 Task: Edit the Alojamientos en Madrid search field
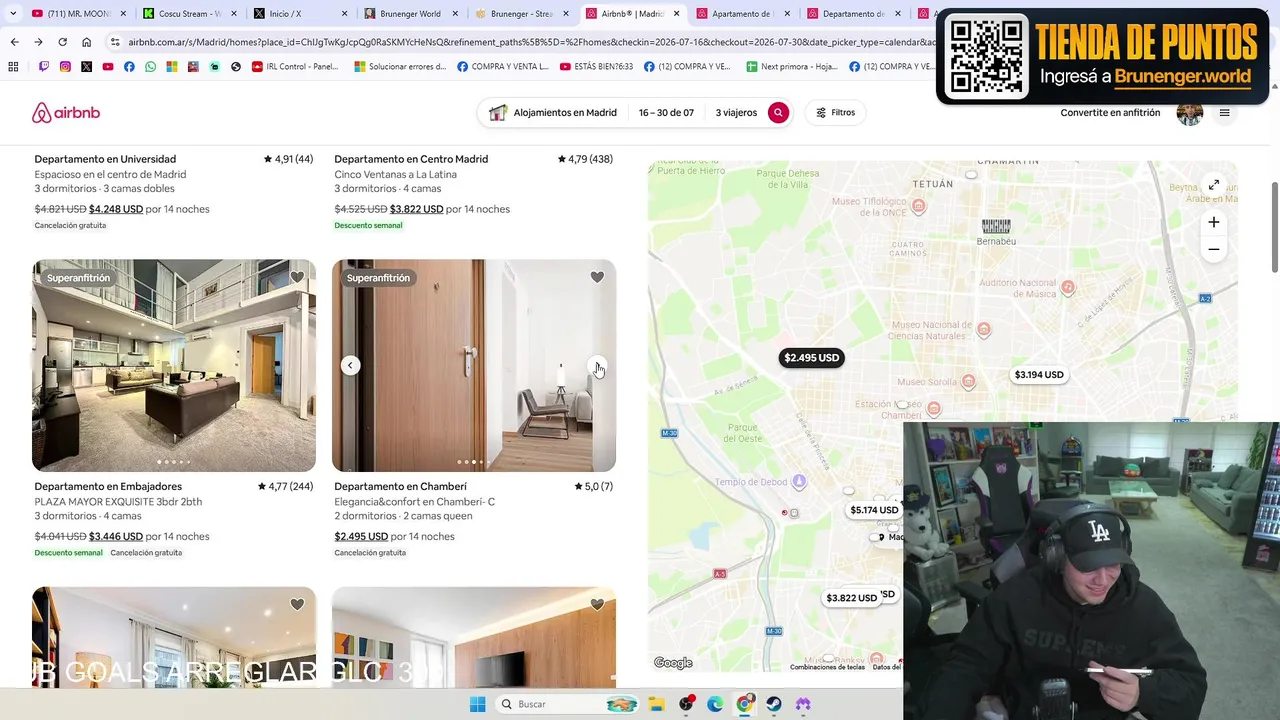coord(553,113)
